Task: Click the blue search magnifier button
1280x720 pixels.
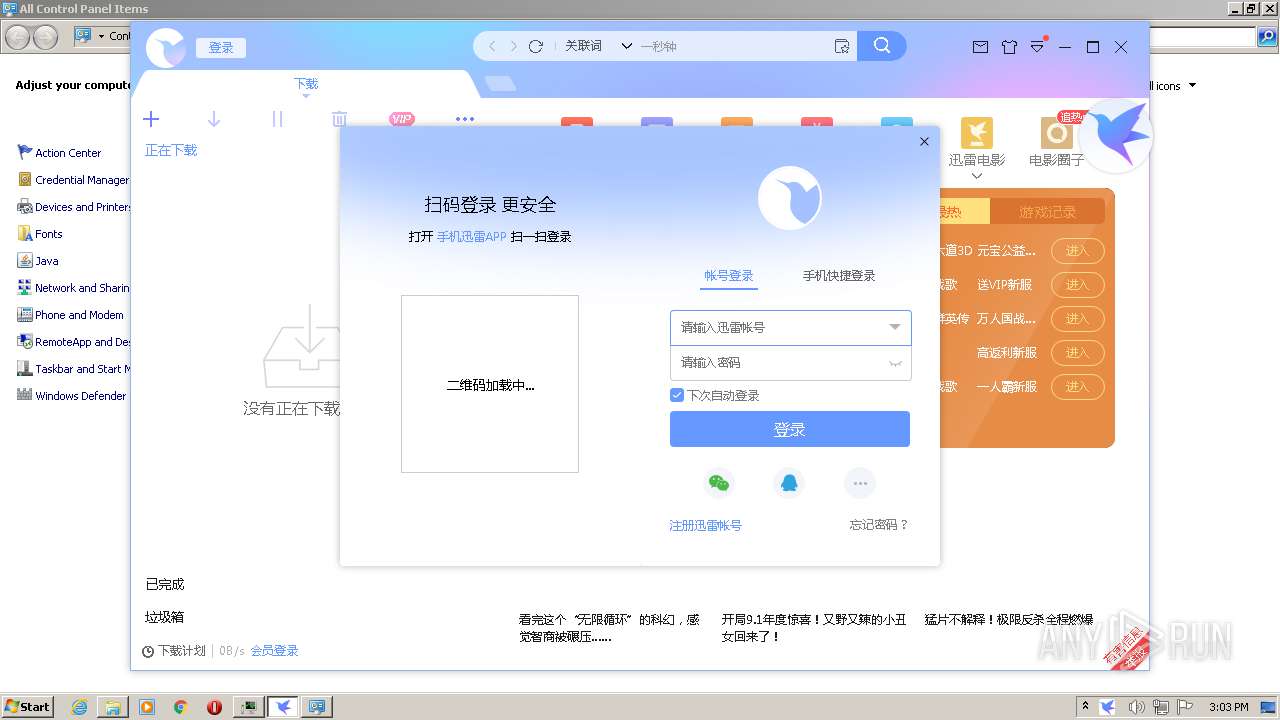Action: pyautogui.click(x=881, y=46)
